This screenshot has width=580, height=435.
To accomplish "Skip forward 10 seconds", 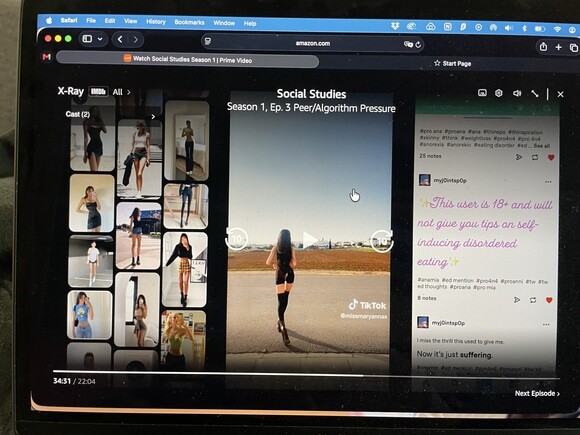I will point(382,241).
